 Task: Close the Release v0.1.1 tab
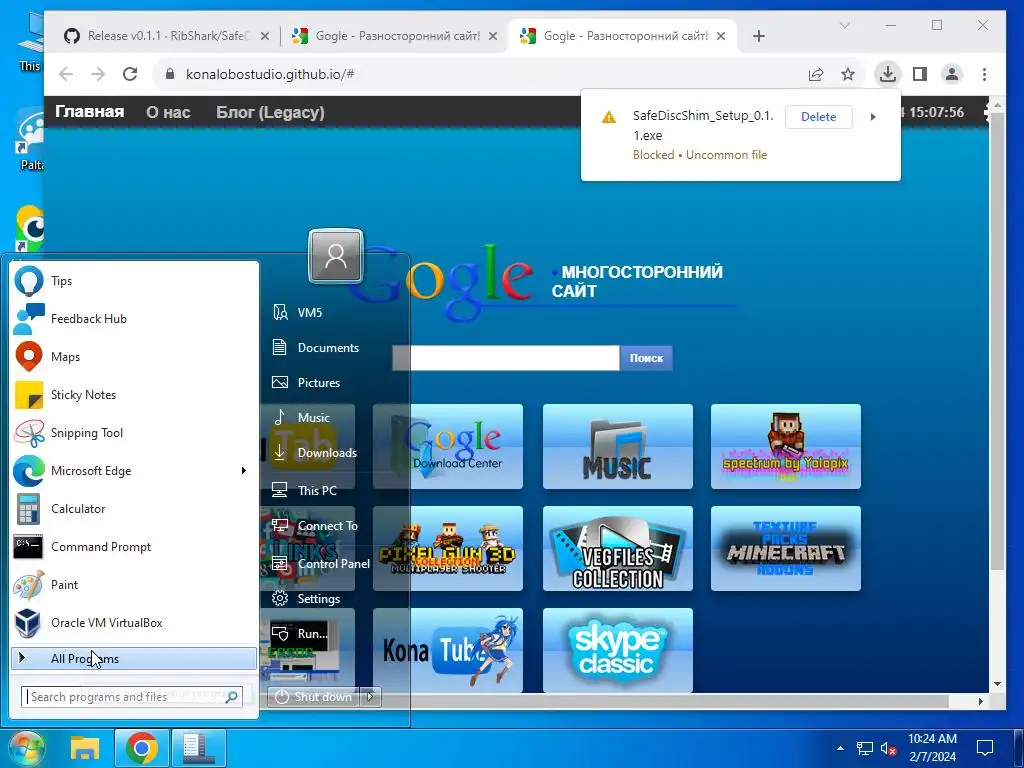click(264, 37)
